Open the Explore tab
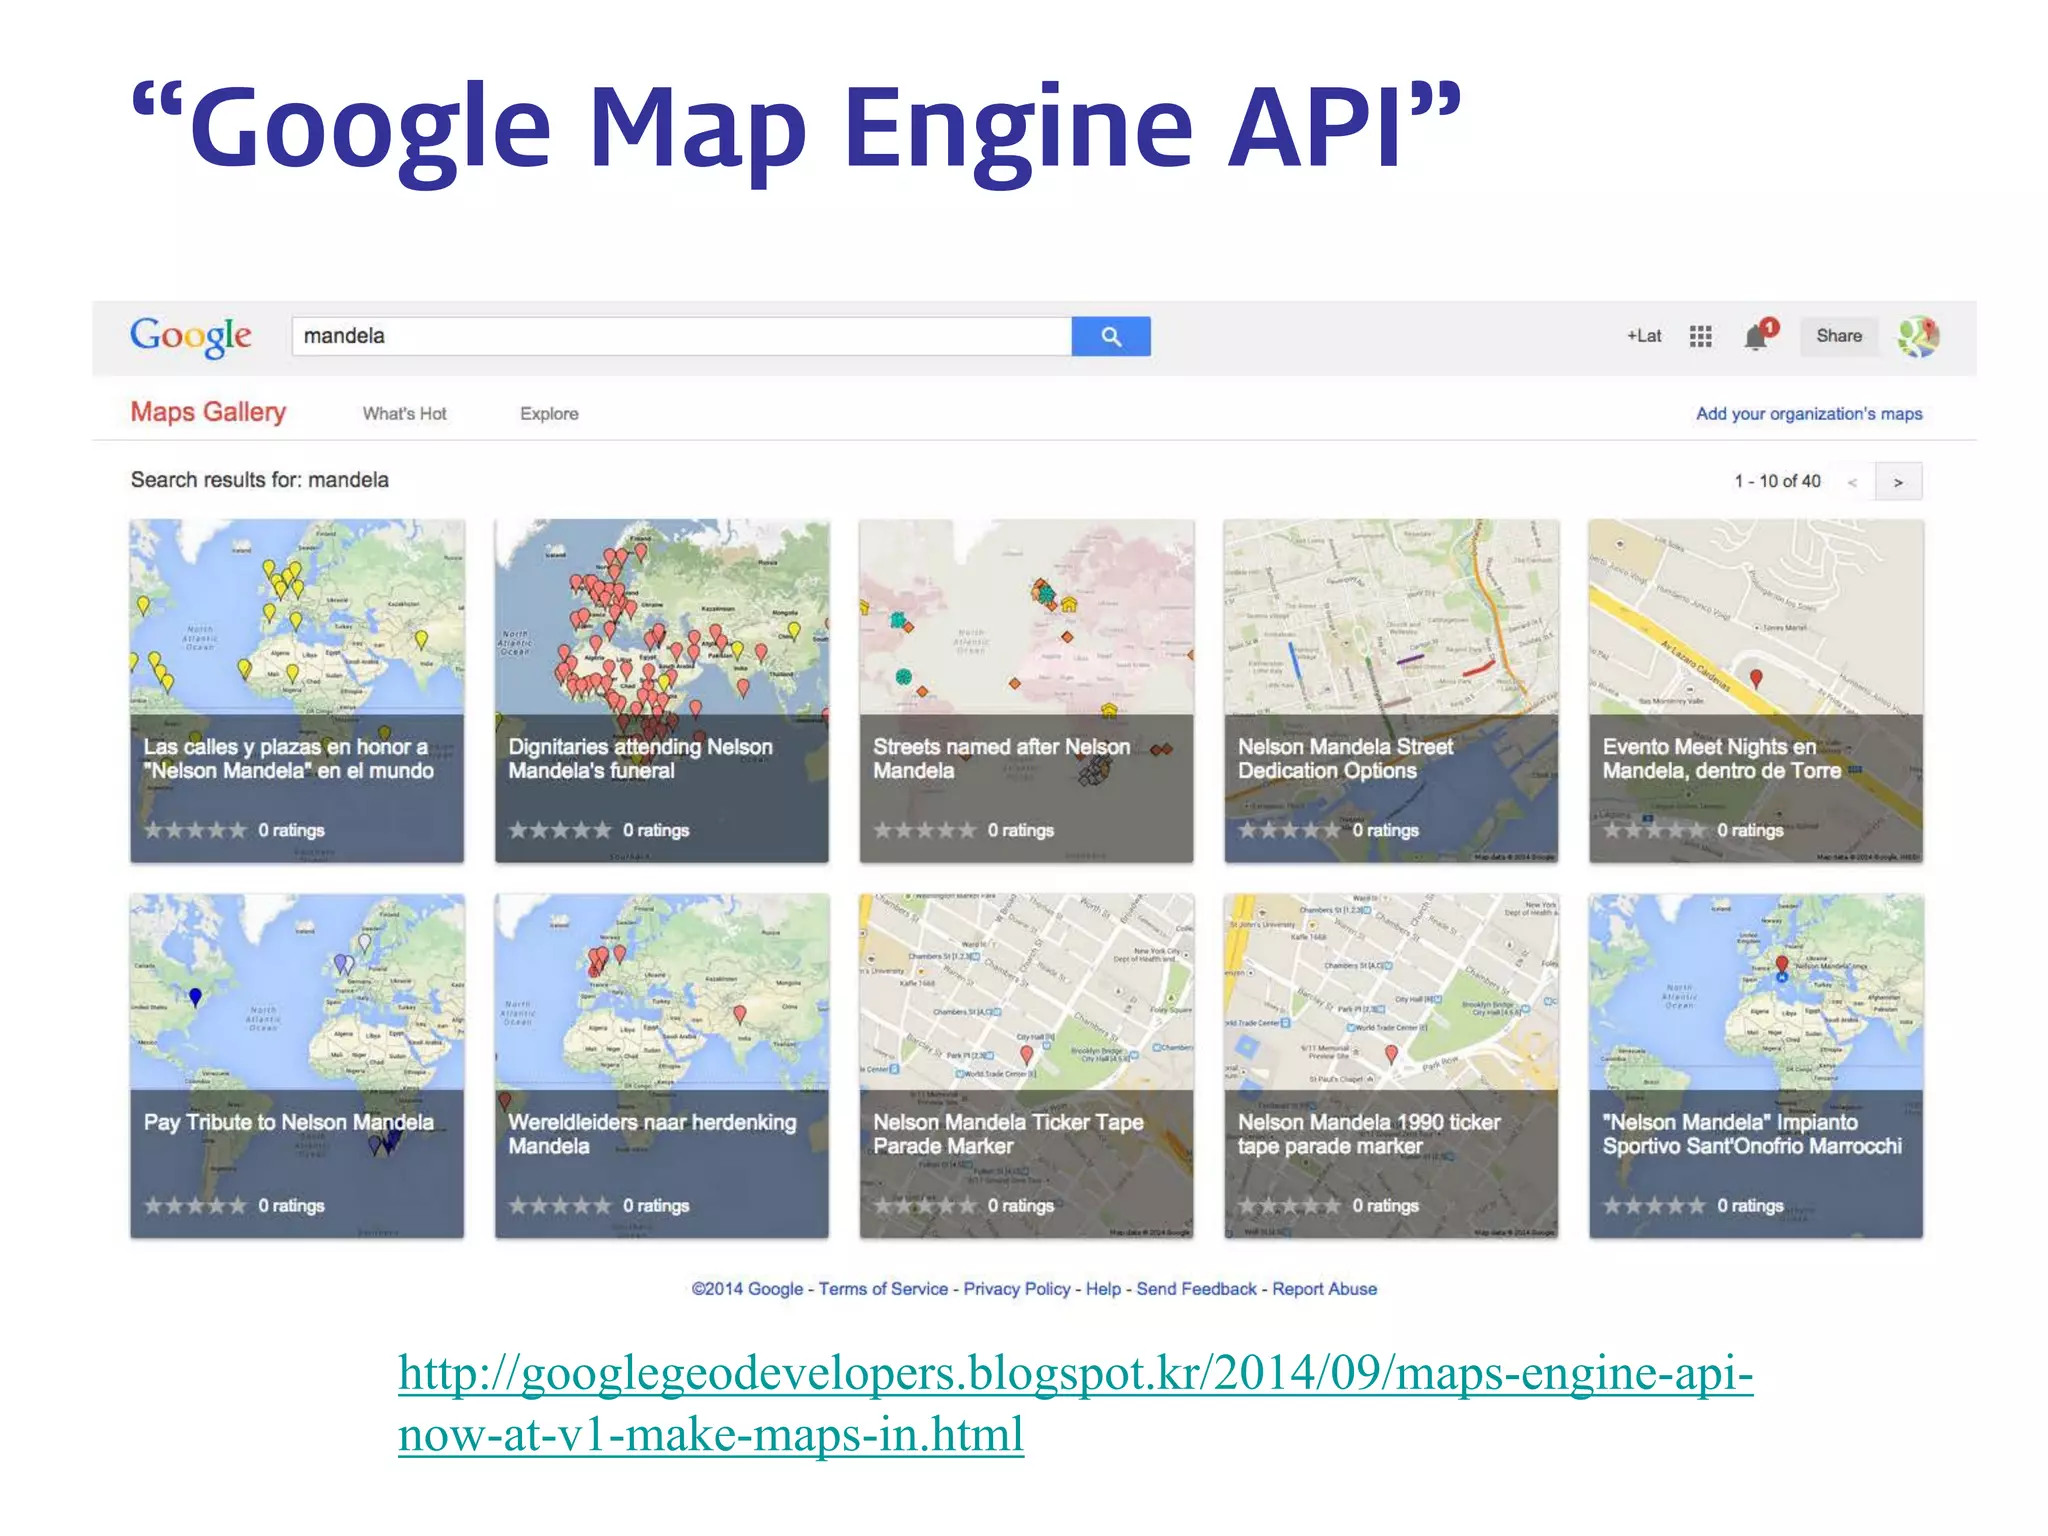This screenshot has height=1536, width=2048. [x=549, y=414]
